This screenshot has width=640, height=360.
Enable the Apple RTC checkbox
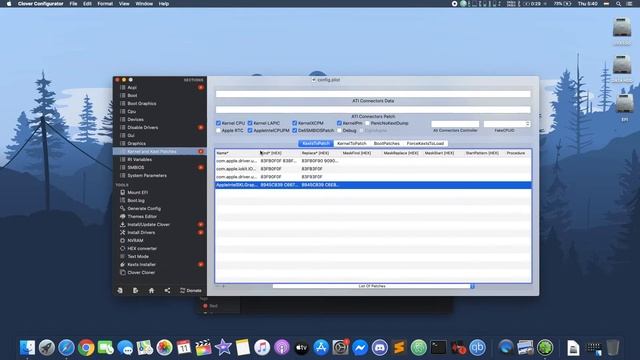[218, 131]
